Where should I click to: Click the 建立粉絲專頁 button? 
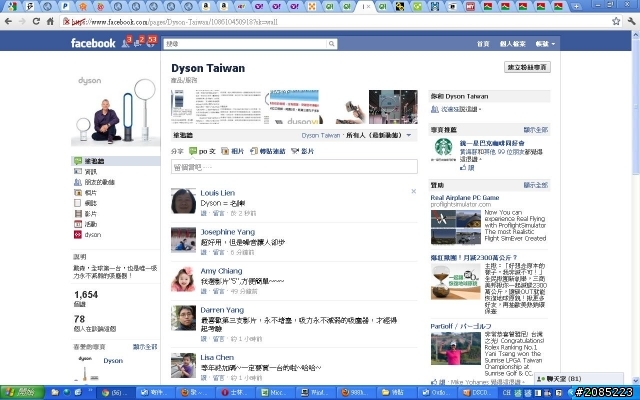point(527,67)
